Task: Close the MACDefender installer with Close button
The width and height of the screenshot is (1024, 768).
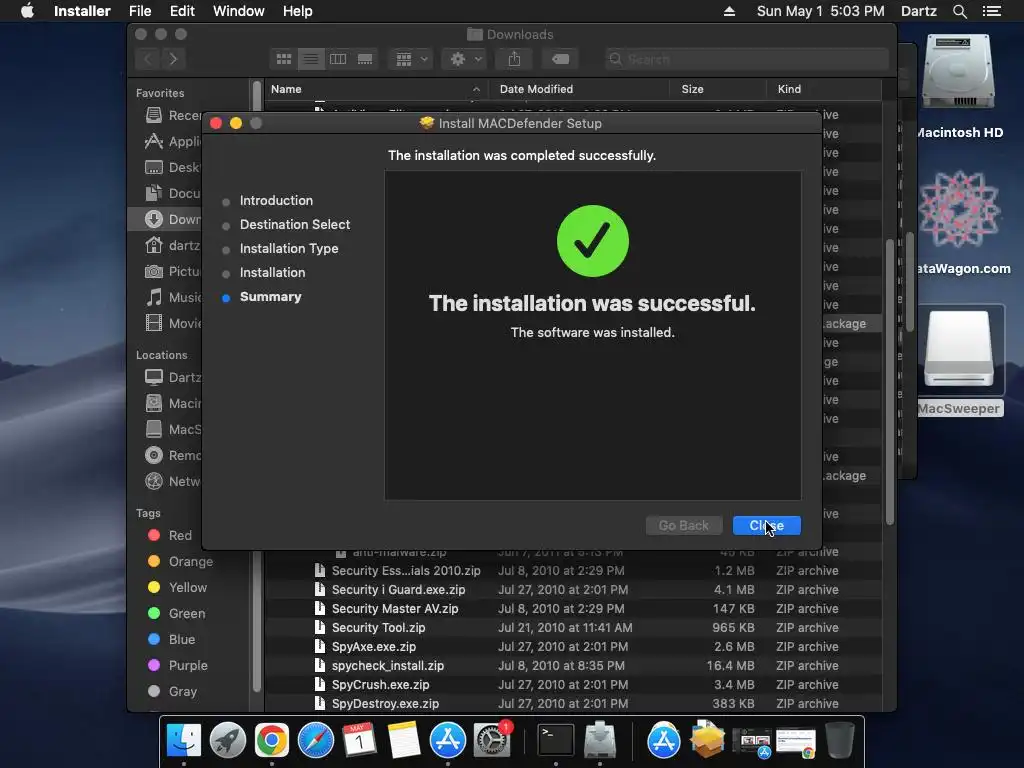Action: [766, 526]
